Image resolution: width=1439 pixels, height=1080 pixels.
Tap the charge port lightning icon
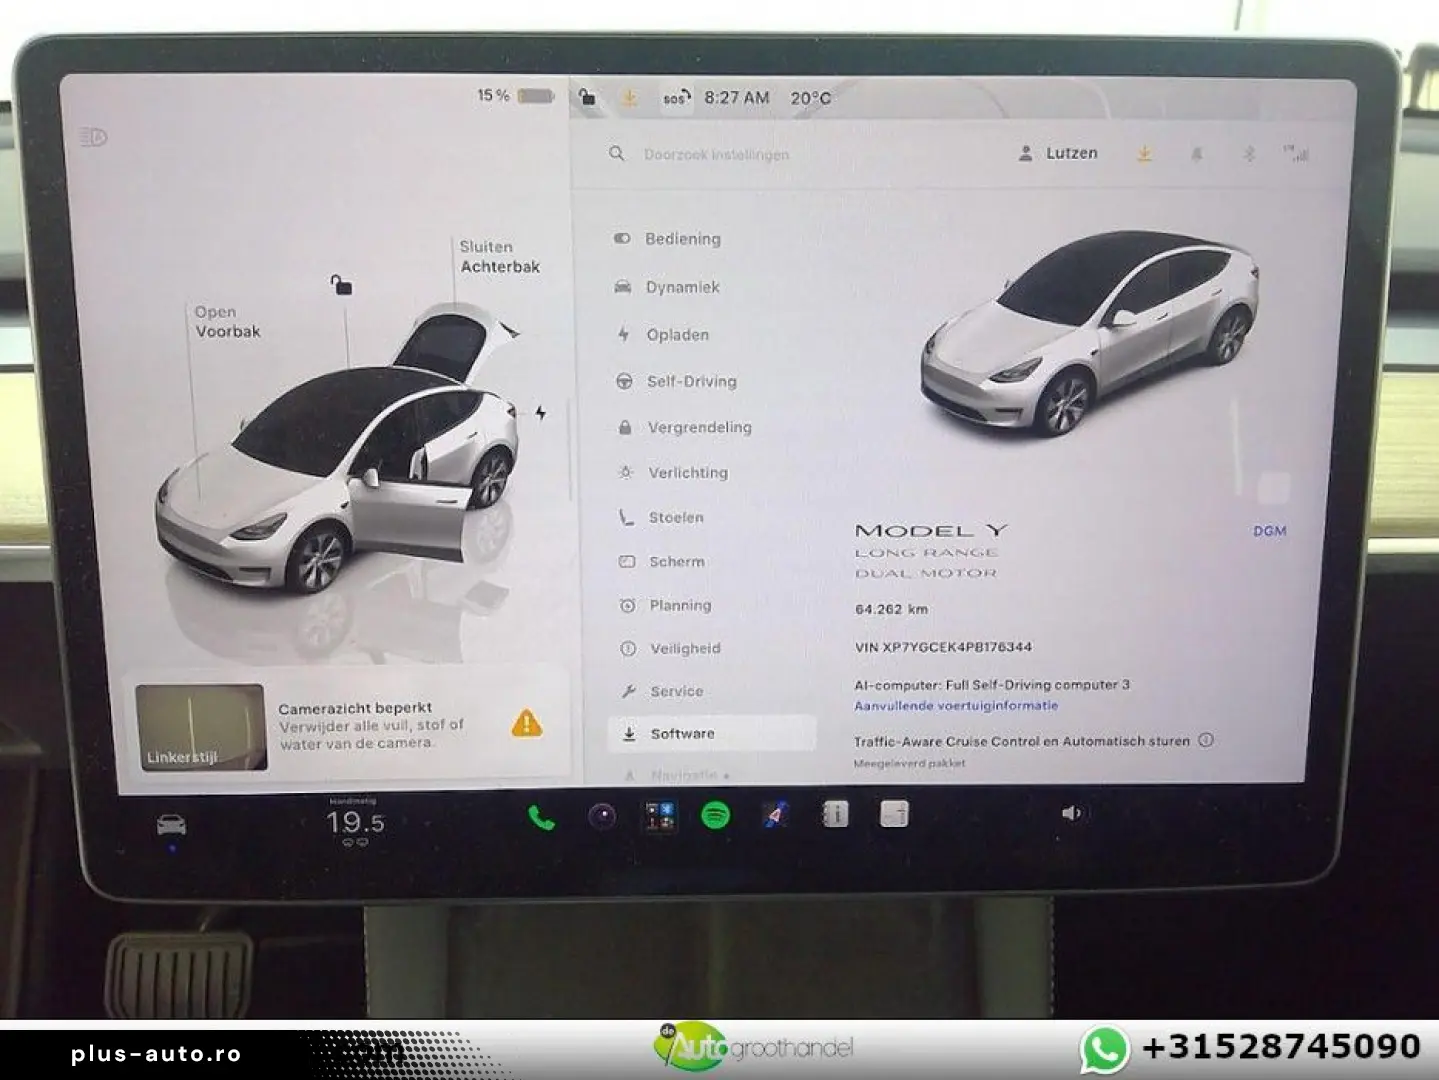point(541,412)
